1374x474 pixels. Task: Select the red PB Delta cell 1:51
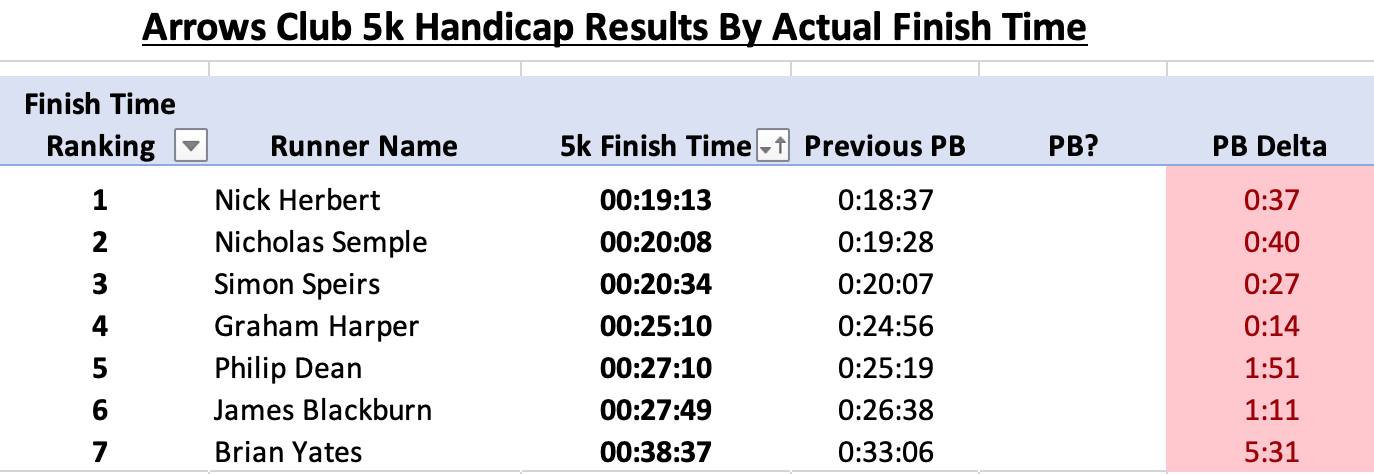point(1270,368)
